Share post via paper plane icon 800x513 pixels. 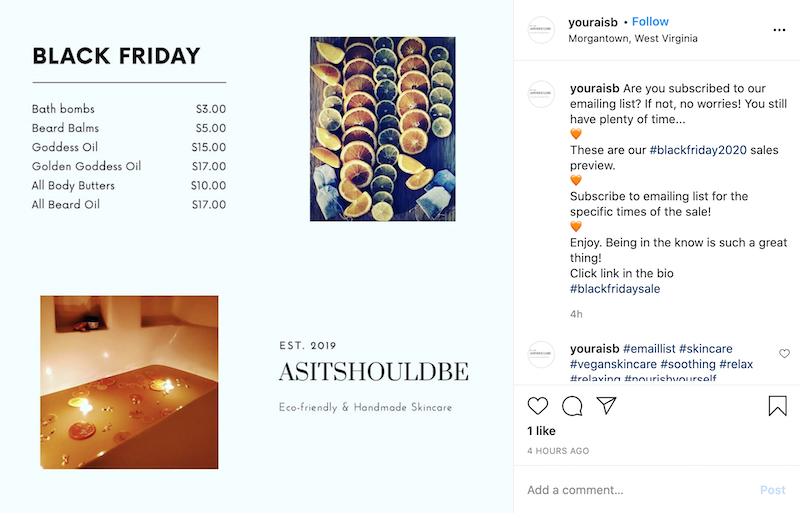click(x=606, y=406)
